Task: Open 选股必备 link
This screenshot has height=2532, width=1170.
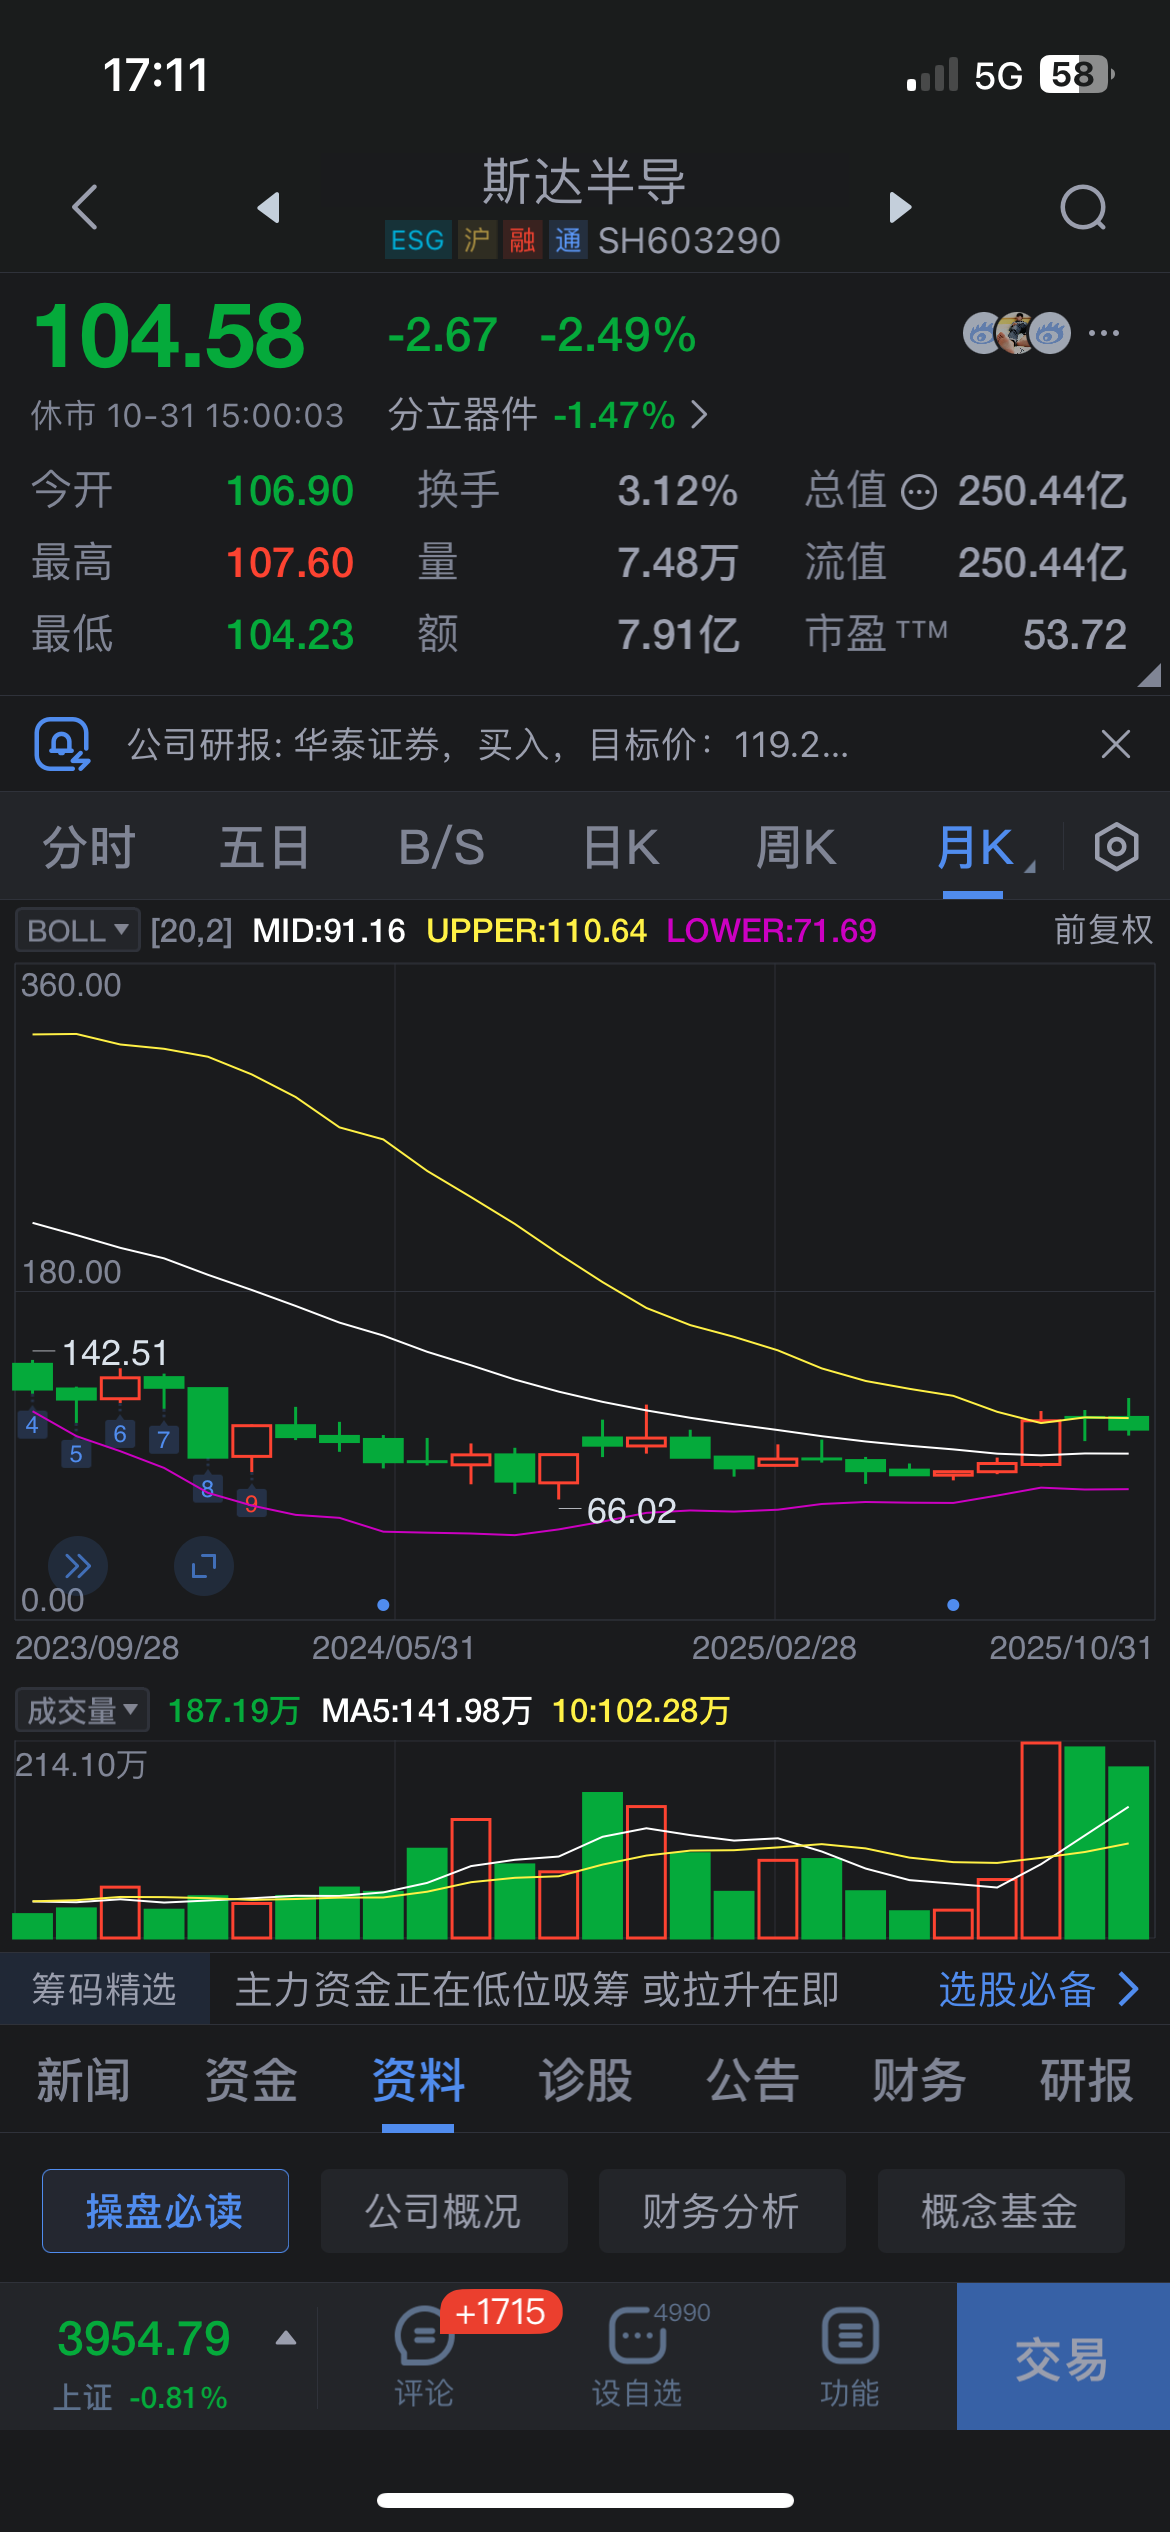Action: pos(1038,1989)
